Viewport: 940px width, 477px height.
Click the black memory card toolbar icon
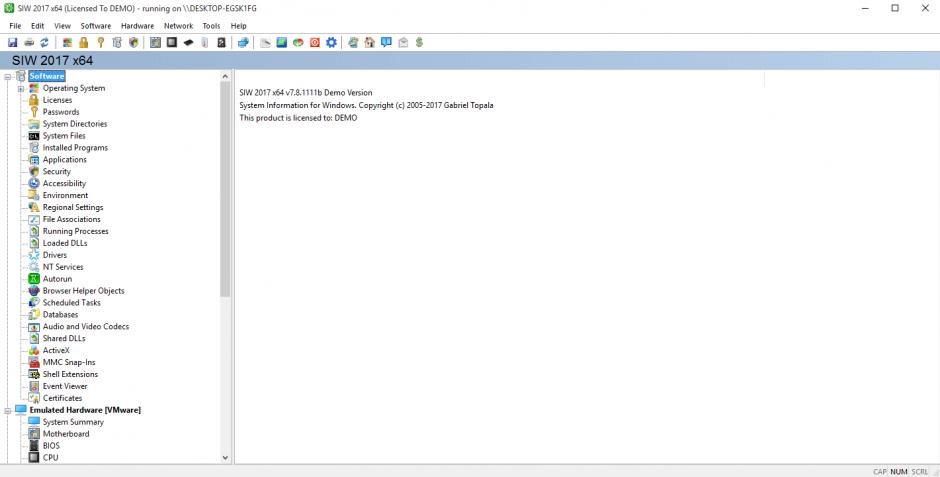point(188,43)
